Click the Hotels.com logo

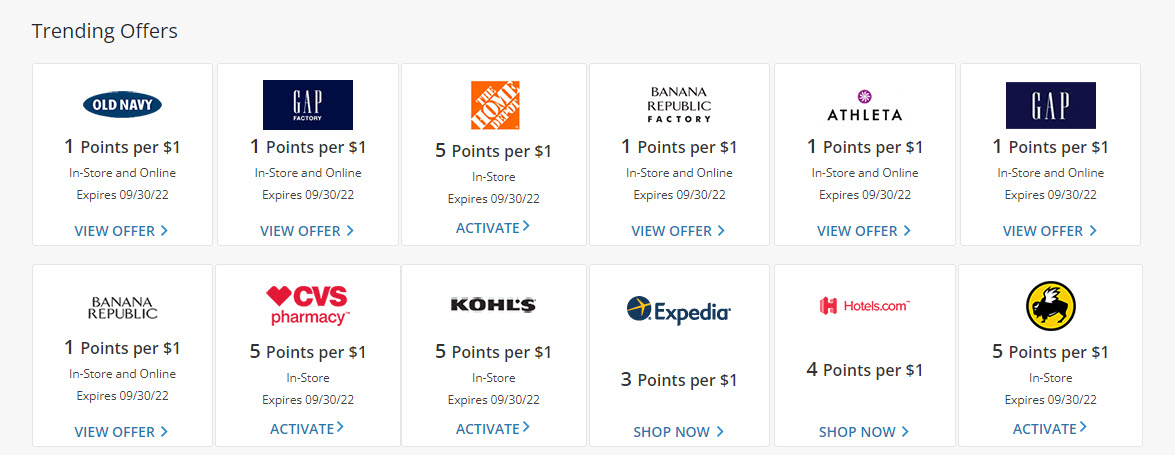coord(865,305)
